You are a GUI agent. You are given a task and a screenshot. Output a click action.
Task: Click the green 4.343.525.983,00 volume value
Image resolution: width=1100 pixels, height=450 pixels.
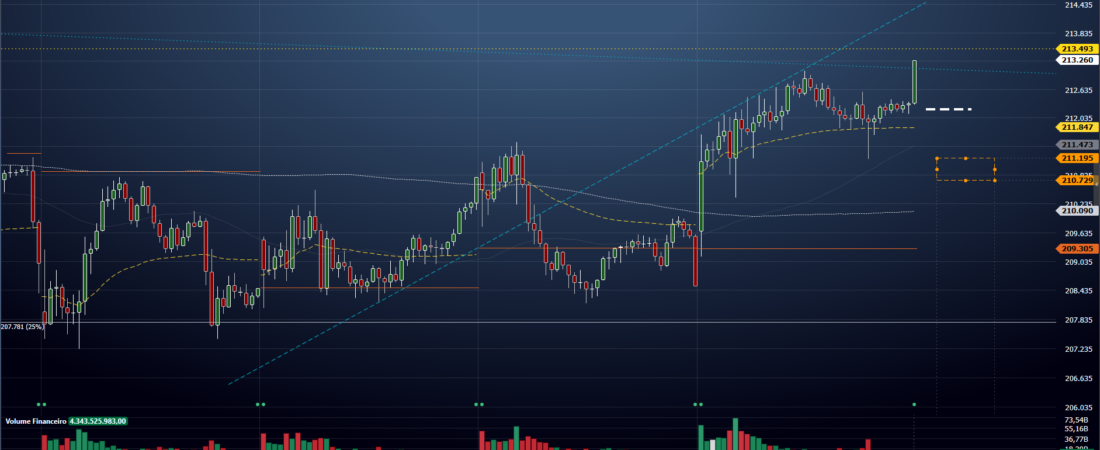click(98, 421)
